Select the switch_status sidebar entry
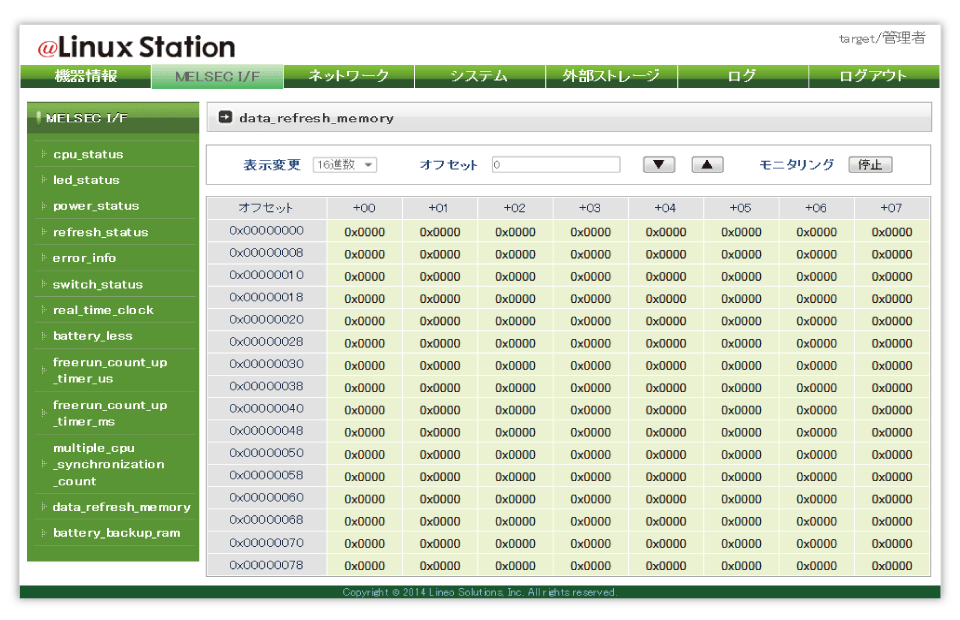Screen dimensions: 960x620 pos(97,284)
